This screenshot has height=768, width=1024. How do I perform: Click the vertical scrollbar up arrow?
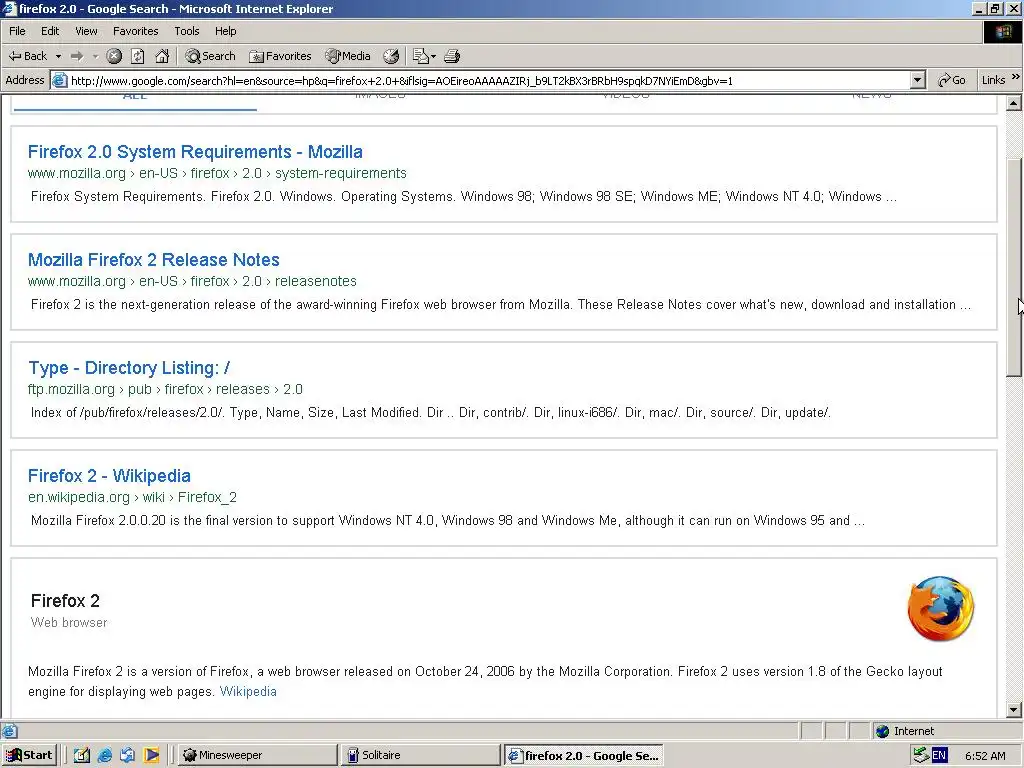click(1014, 103)
